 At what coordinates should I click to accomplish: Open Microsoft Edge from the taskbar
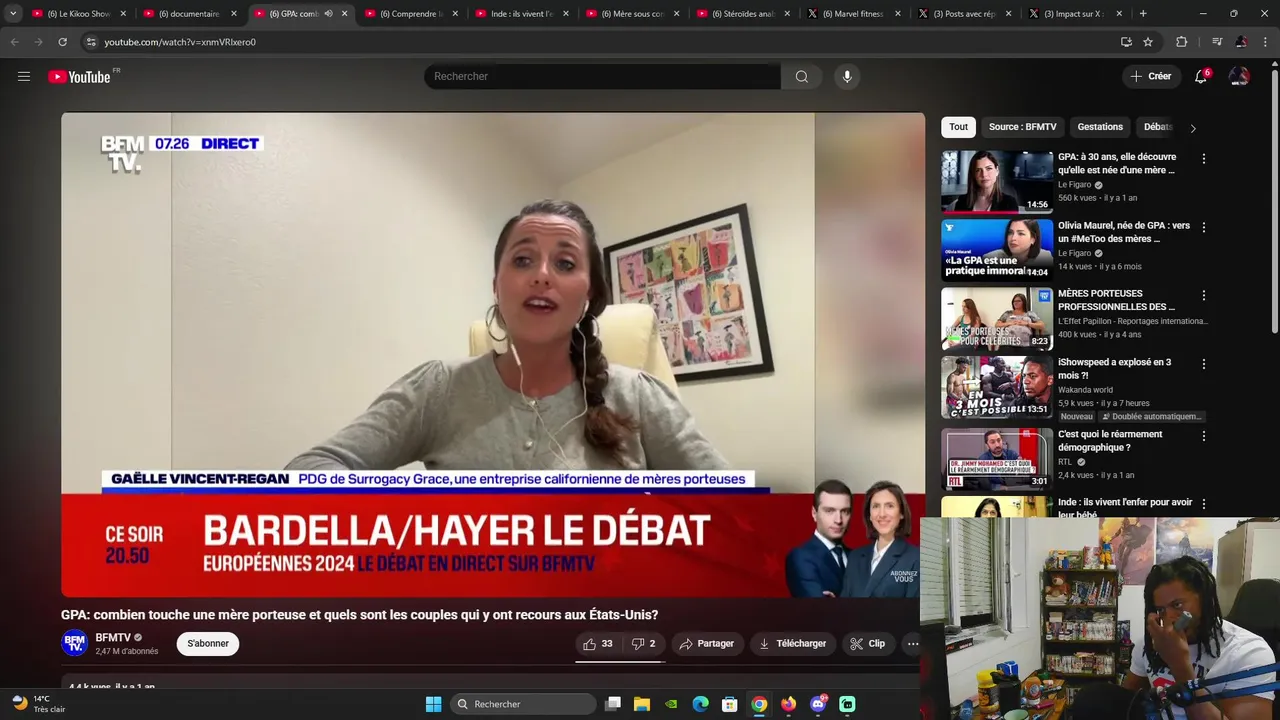(701, 704)
